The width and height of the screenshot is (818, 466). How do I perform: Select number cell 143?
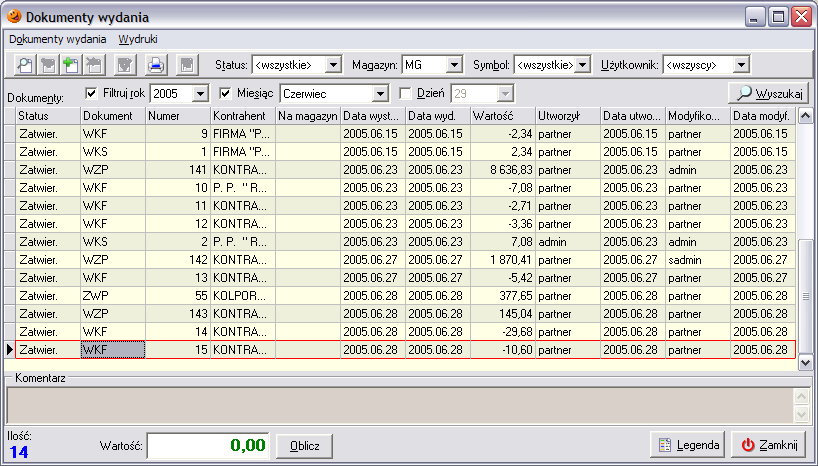pos(178,314)
